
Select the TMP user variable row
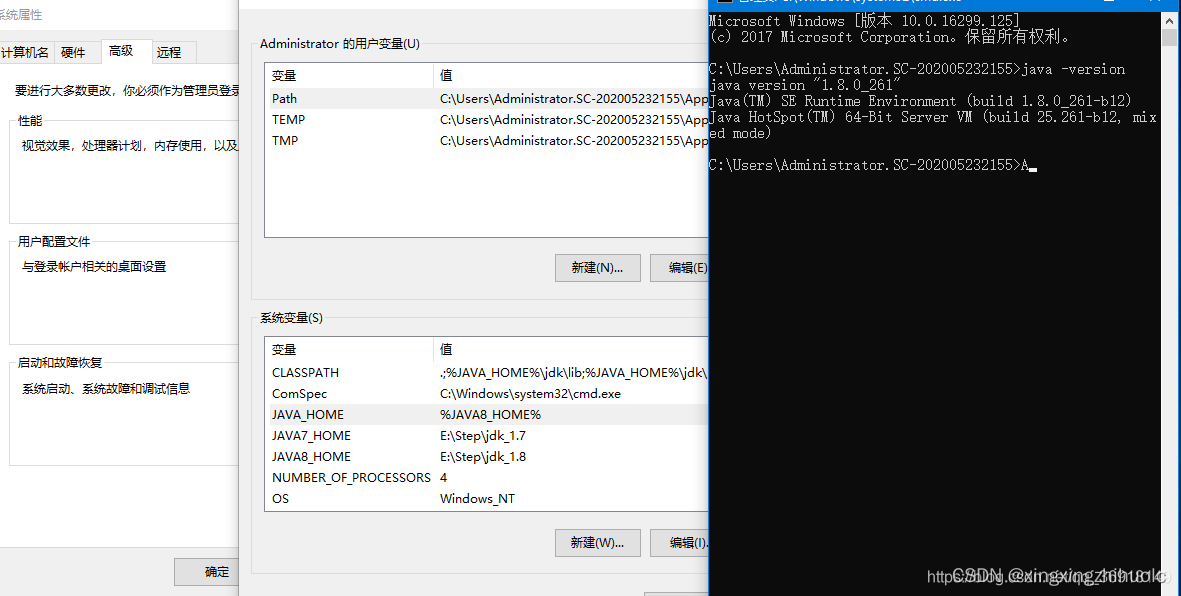[488, 141]
